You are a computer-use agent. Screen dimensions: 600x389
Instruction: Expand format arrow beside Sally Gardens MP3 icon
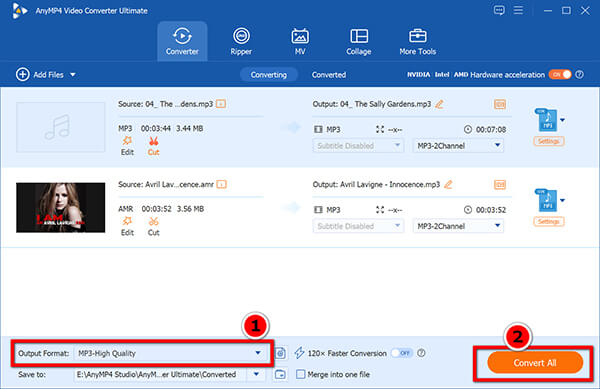(562, 120)
